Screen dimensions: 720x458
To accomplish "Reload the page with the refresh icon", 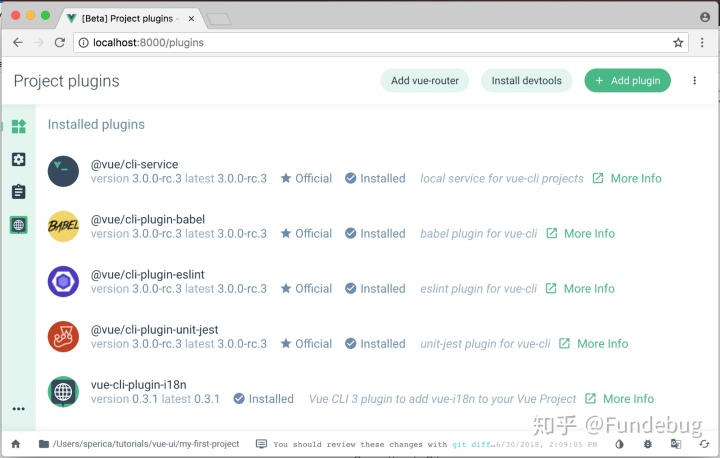I will coord(60,42).
